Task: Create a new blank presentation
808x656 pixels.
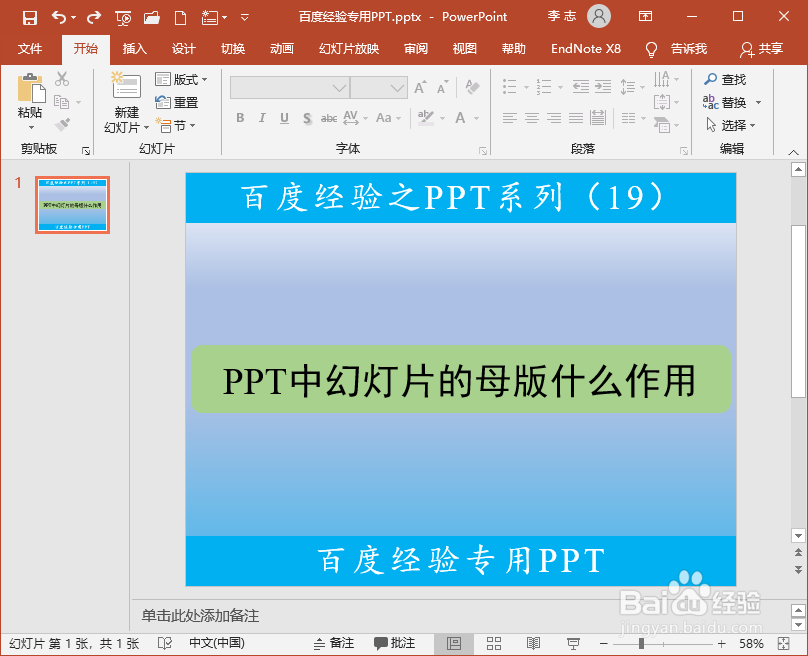Action: tap(180, 18)
